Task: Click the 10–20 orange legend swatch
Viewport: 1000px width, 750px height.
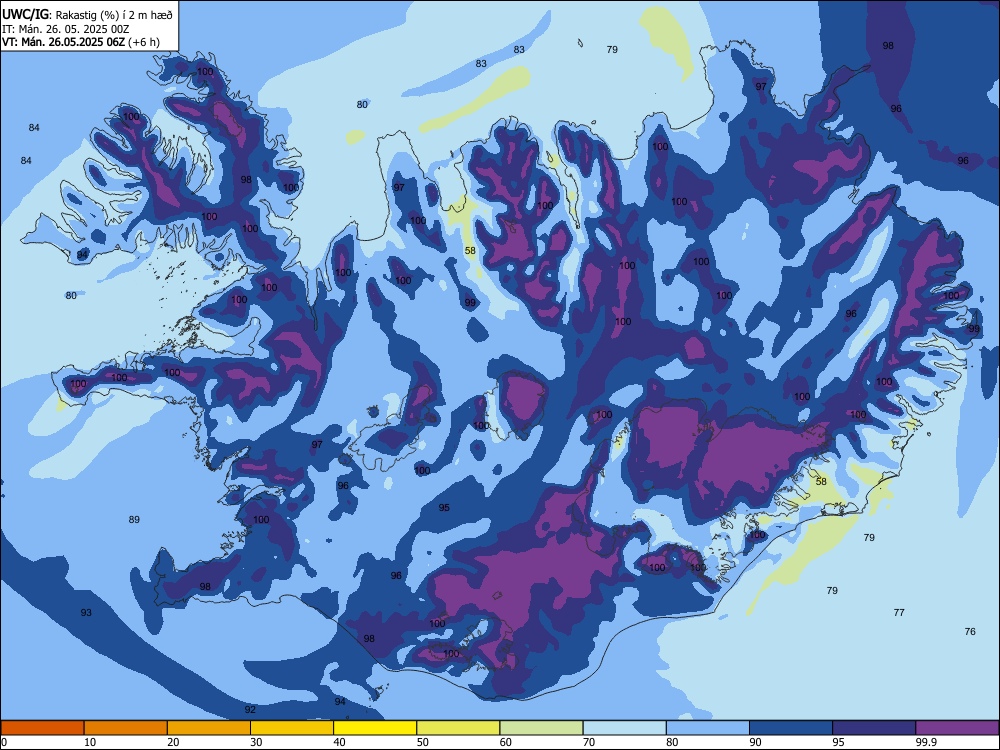Action: (126, 728)
